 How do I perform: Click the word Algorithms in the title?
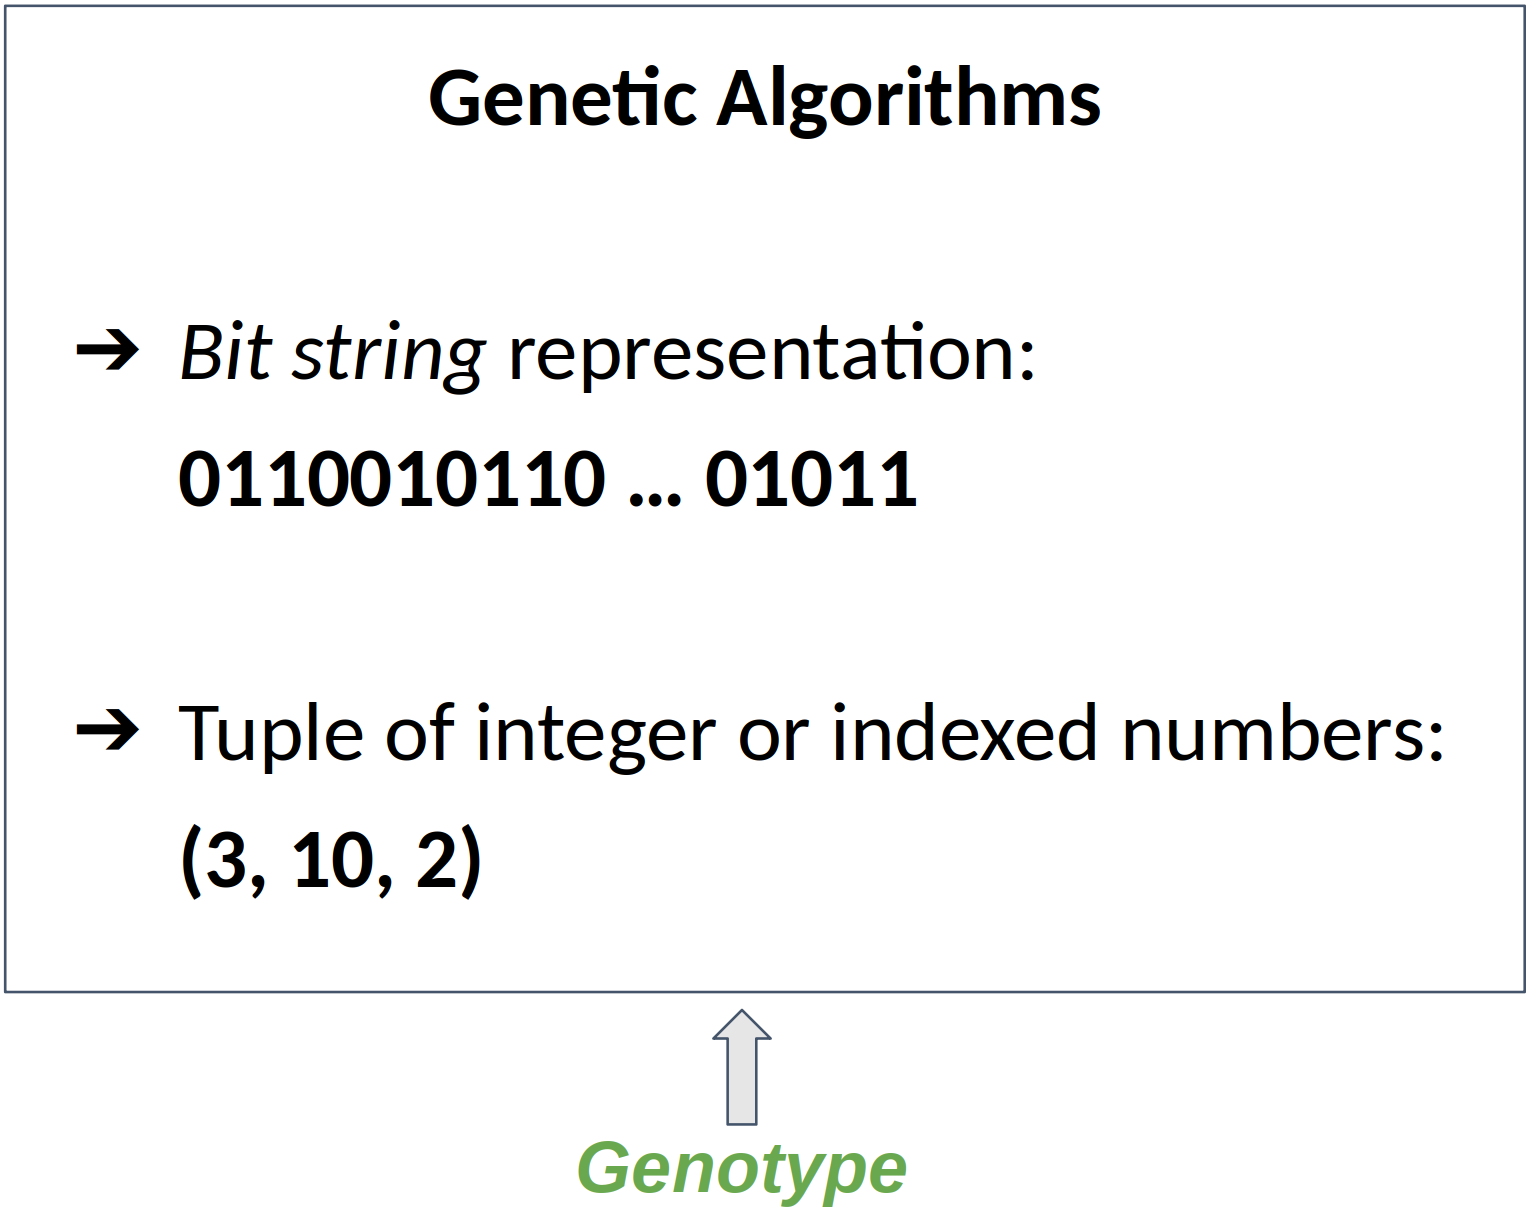coord(908,99)
